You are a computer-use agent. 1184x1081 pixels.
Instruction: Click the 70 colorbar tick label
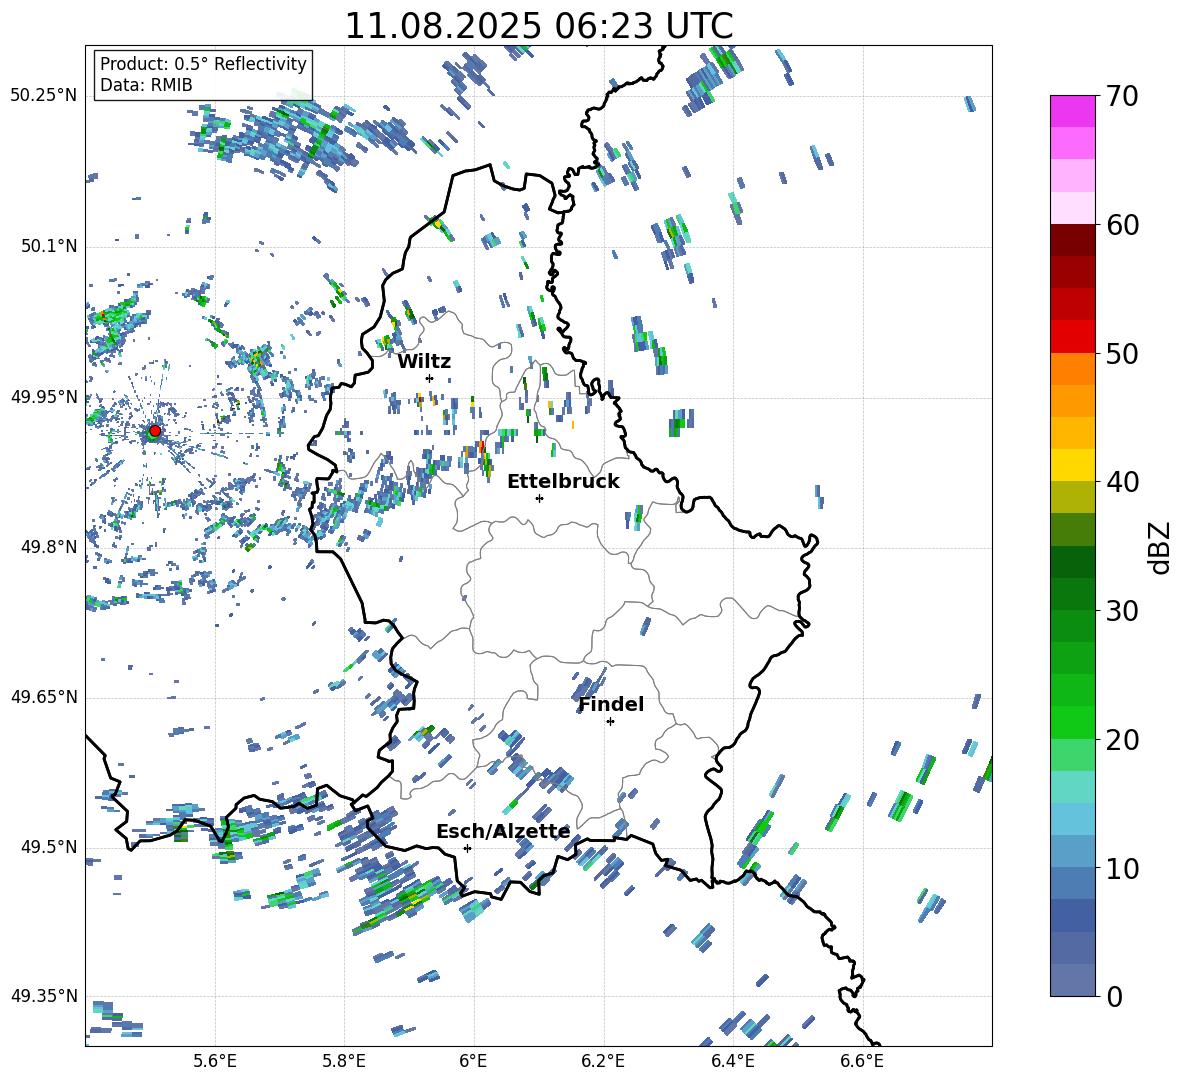[1122, 96]
